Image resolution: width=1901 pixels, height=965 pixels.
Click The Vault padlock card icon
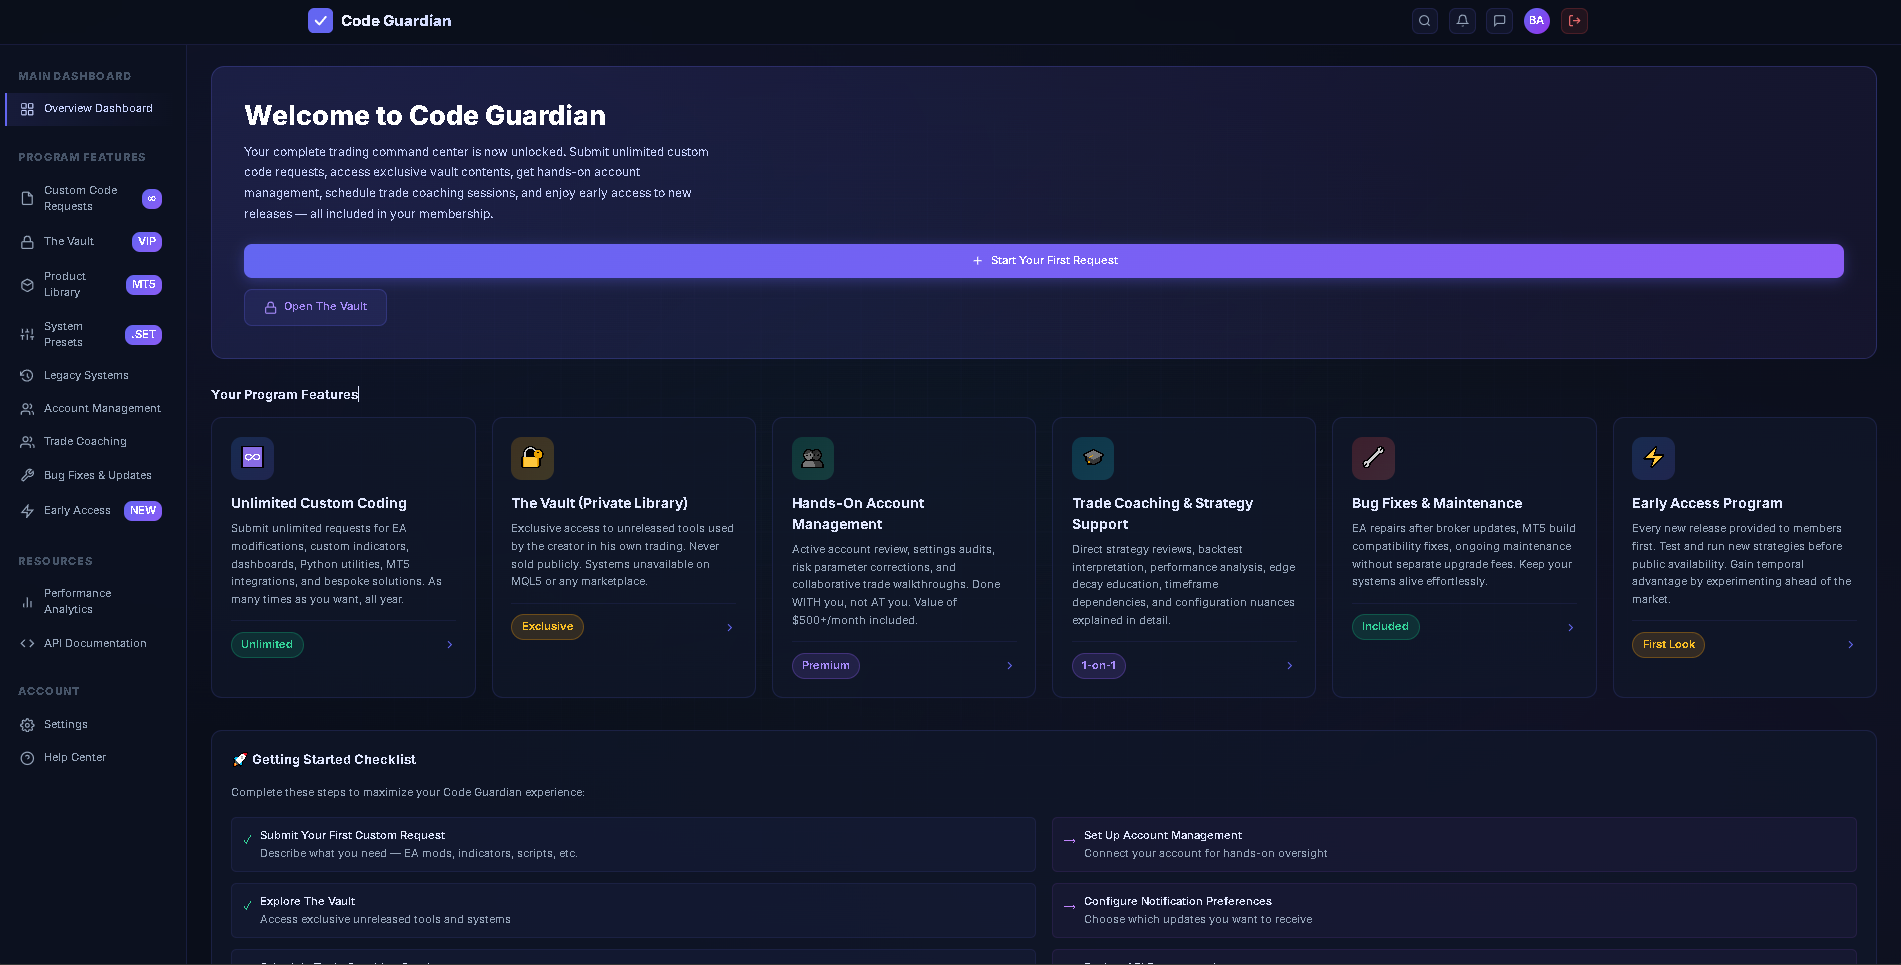[x=532, y=458]
